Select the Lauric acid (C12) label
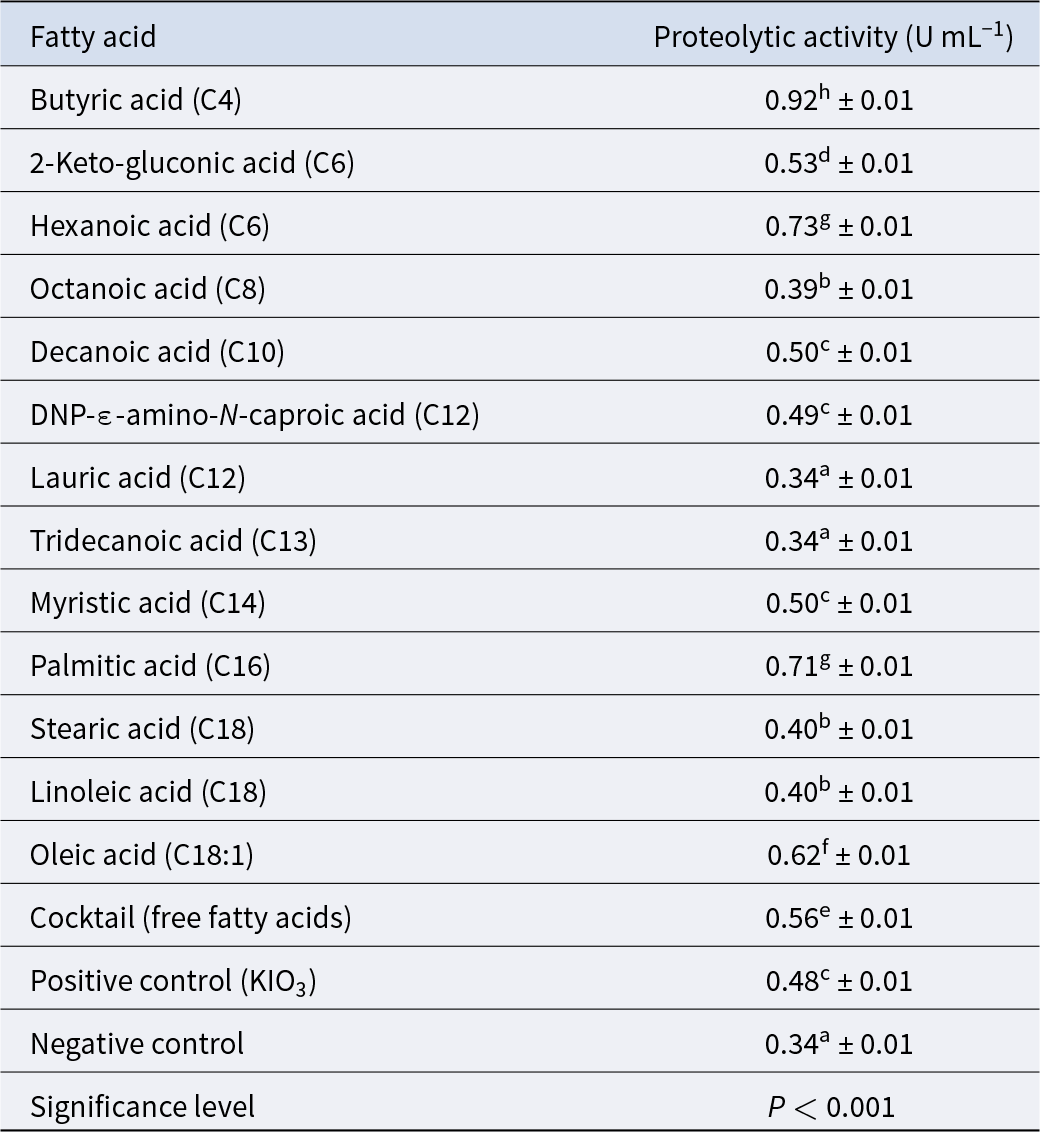1040x1132 pixels. pos(138,478)
